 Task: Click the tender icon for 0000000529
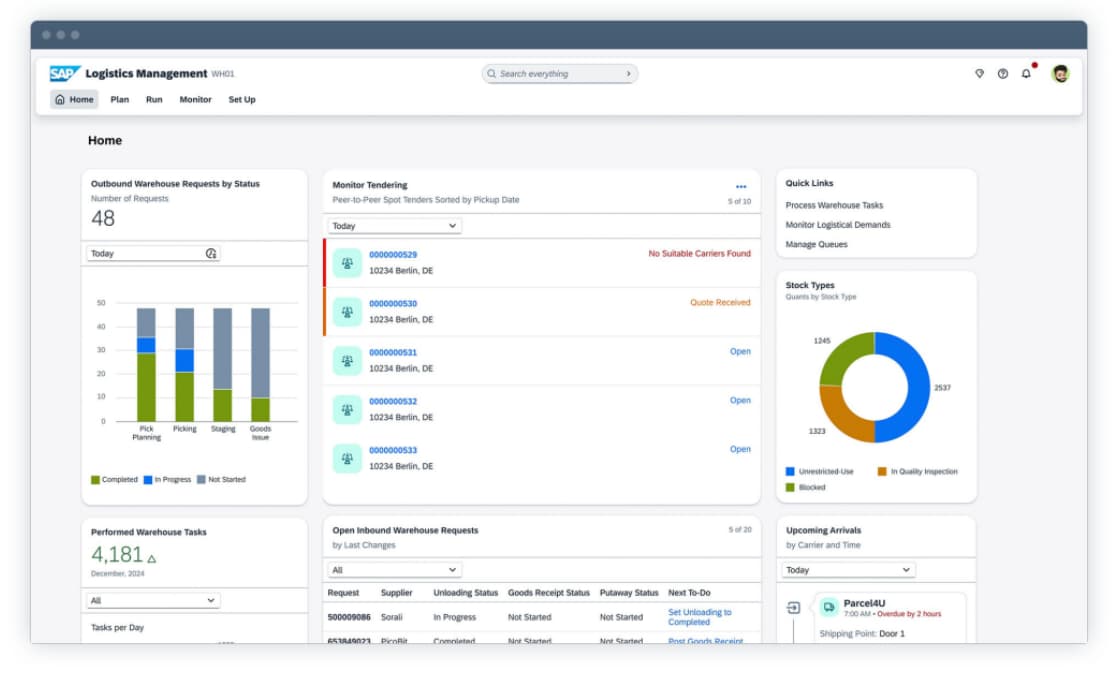[347, 263]
